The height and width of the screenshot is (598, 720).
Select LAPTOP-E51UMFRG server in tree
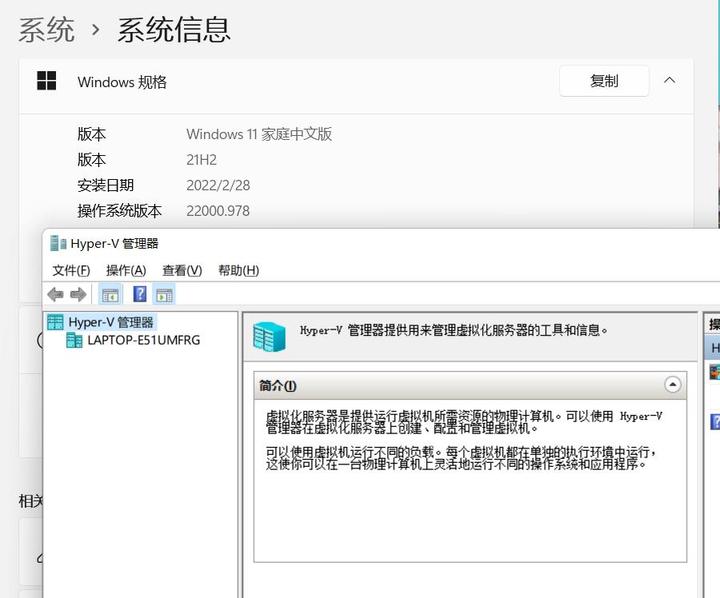click(x=133, y=340)
